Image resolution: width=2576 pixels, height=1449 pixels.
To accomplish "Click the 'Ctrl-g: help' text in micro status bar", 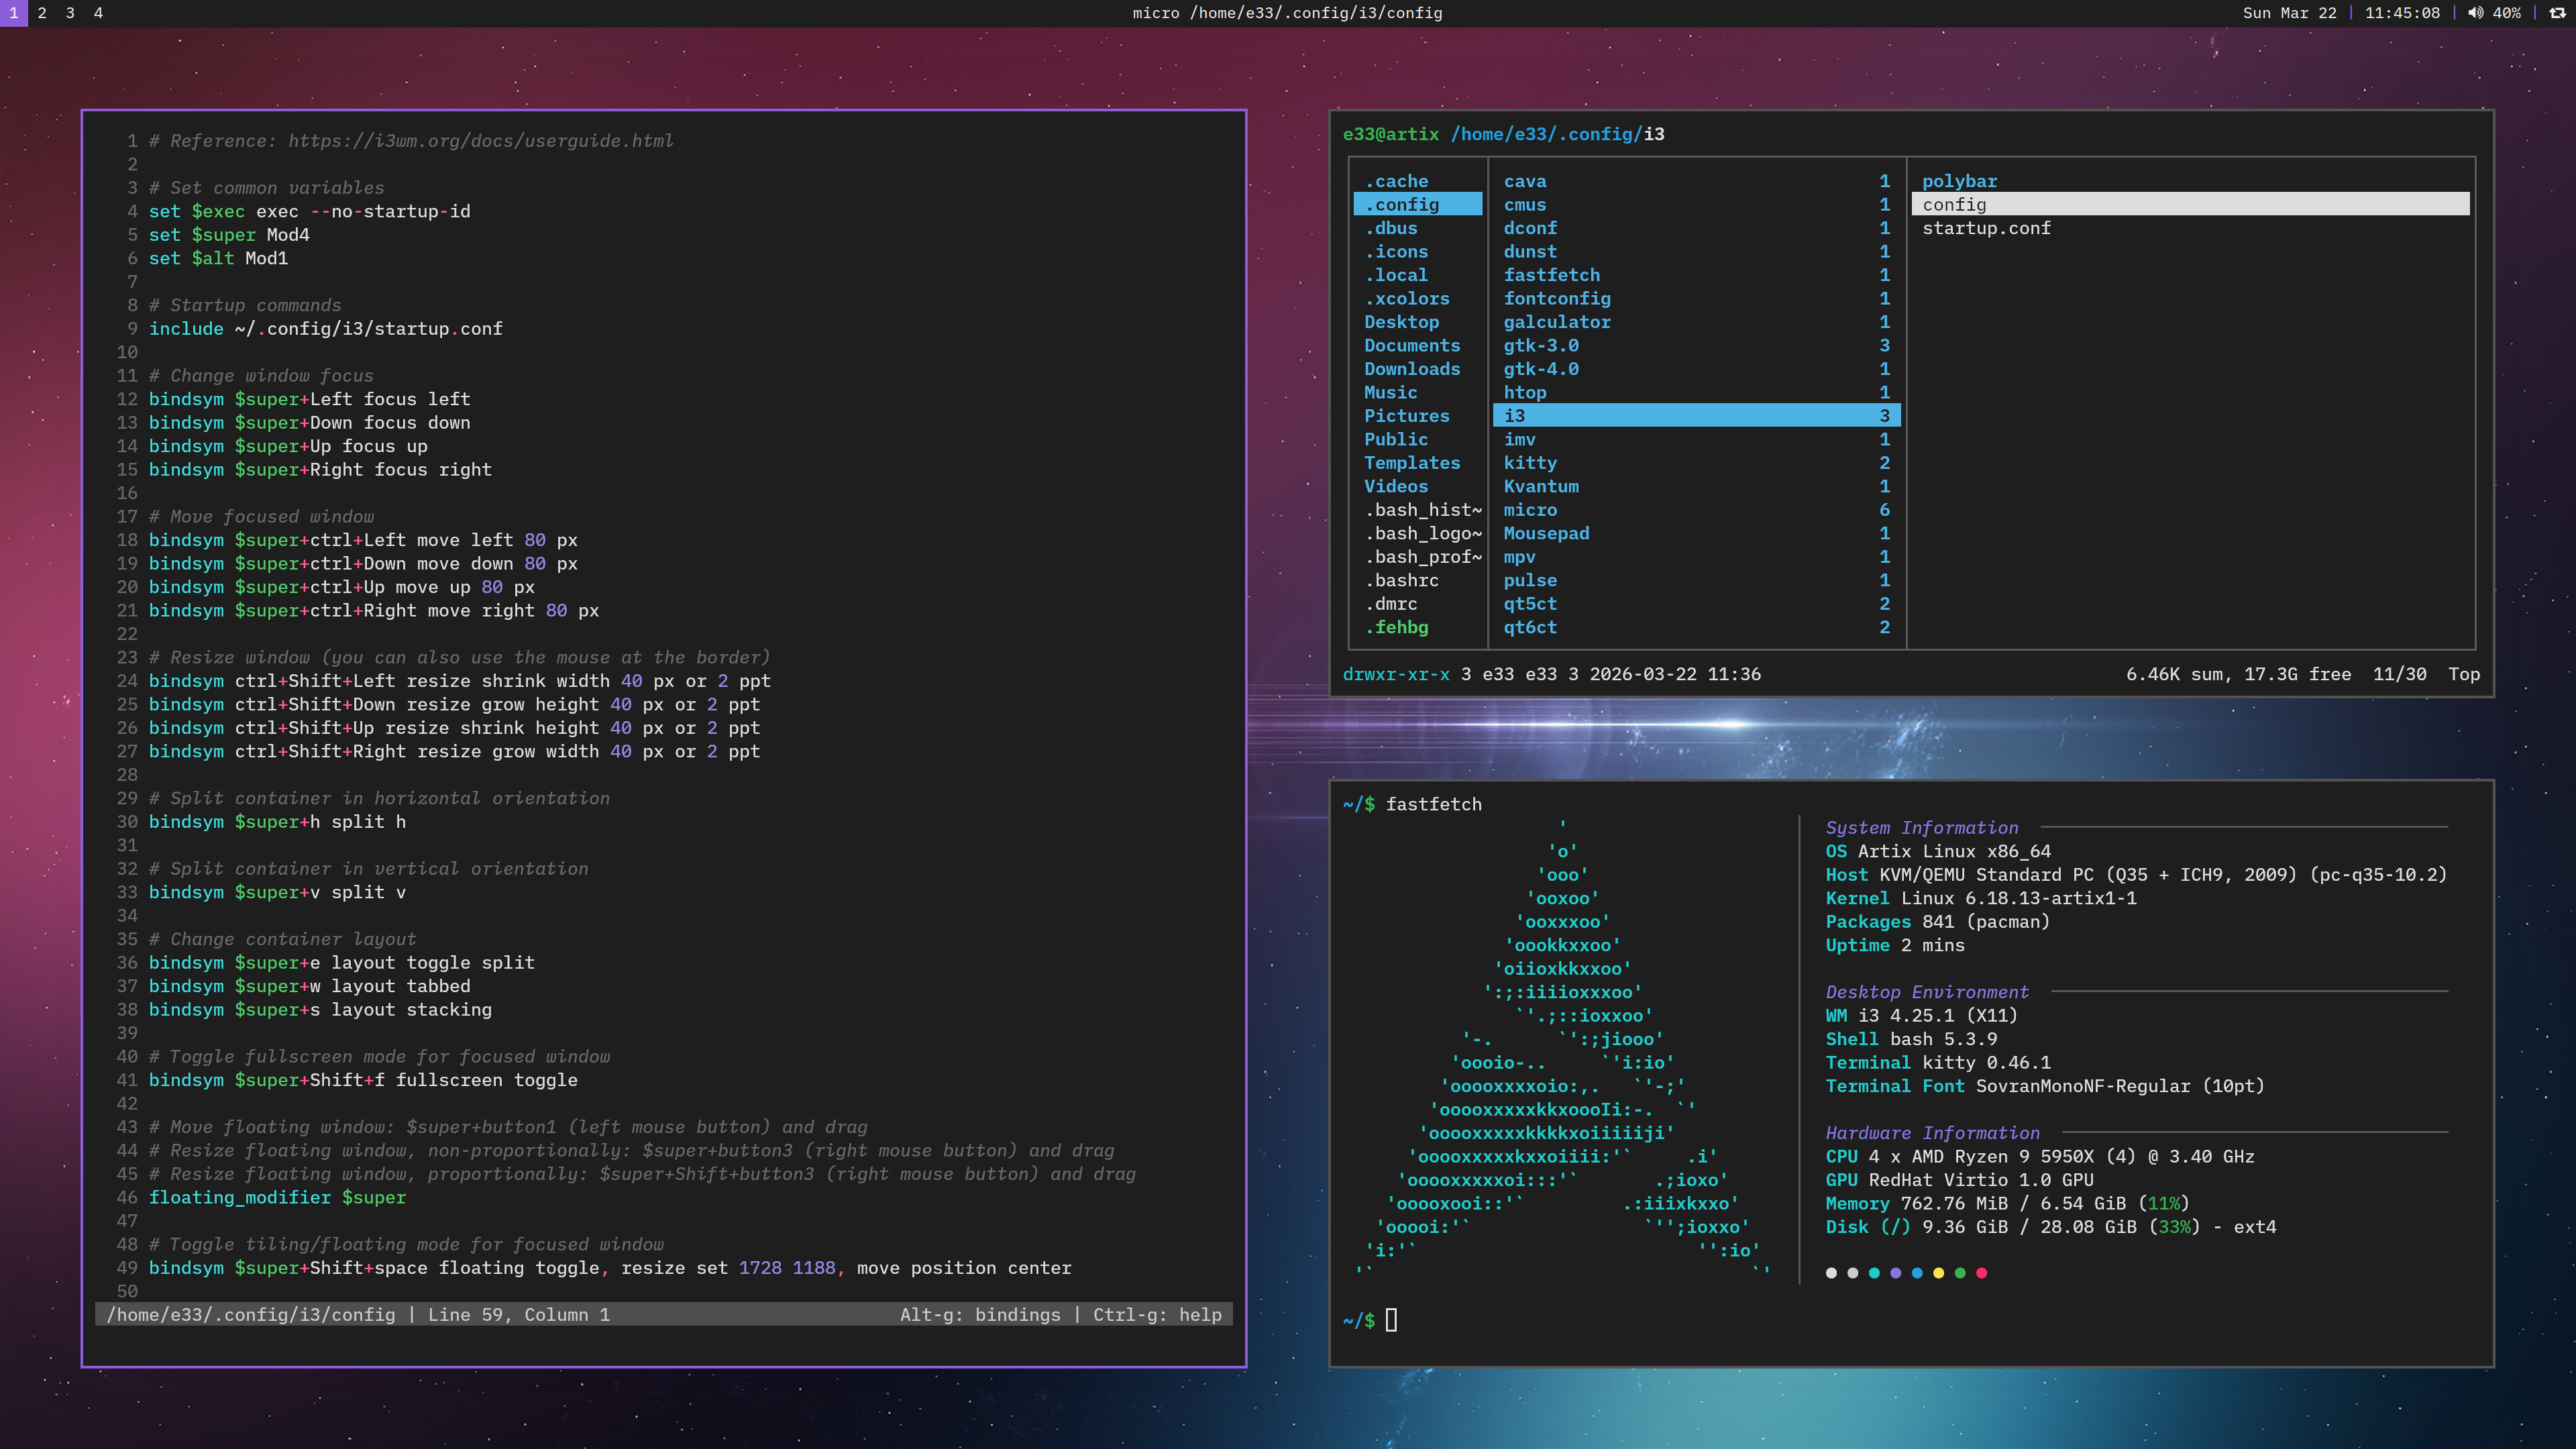I will 1157,1315.
